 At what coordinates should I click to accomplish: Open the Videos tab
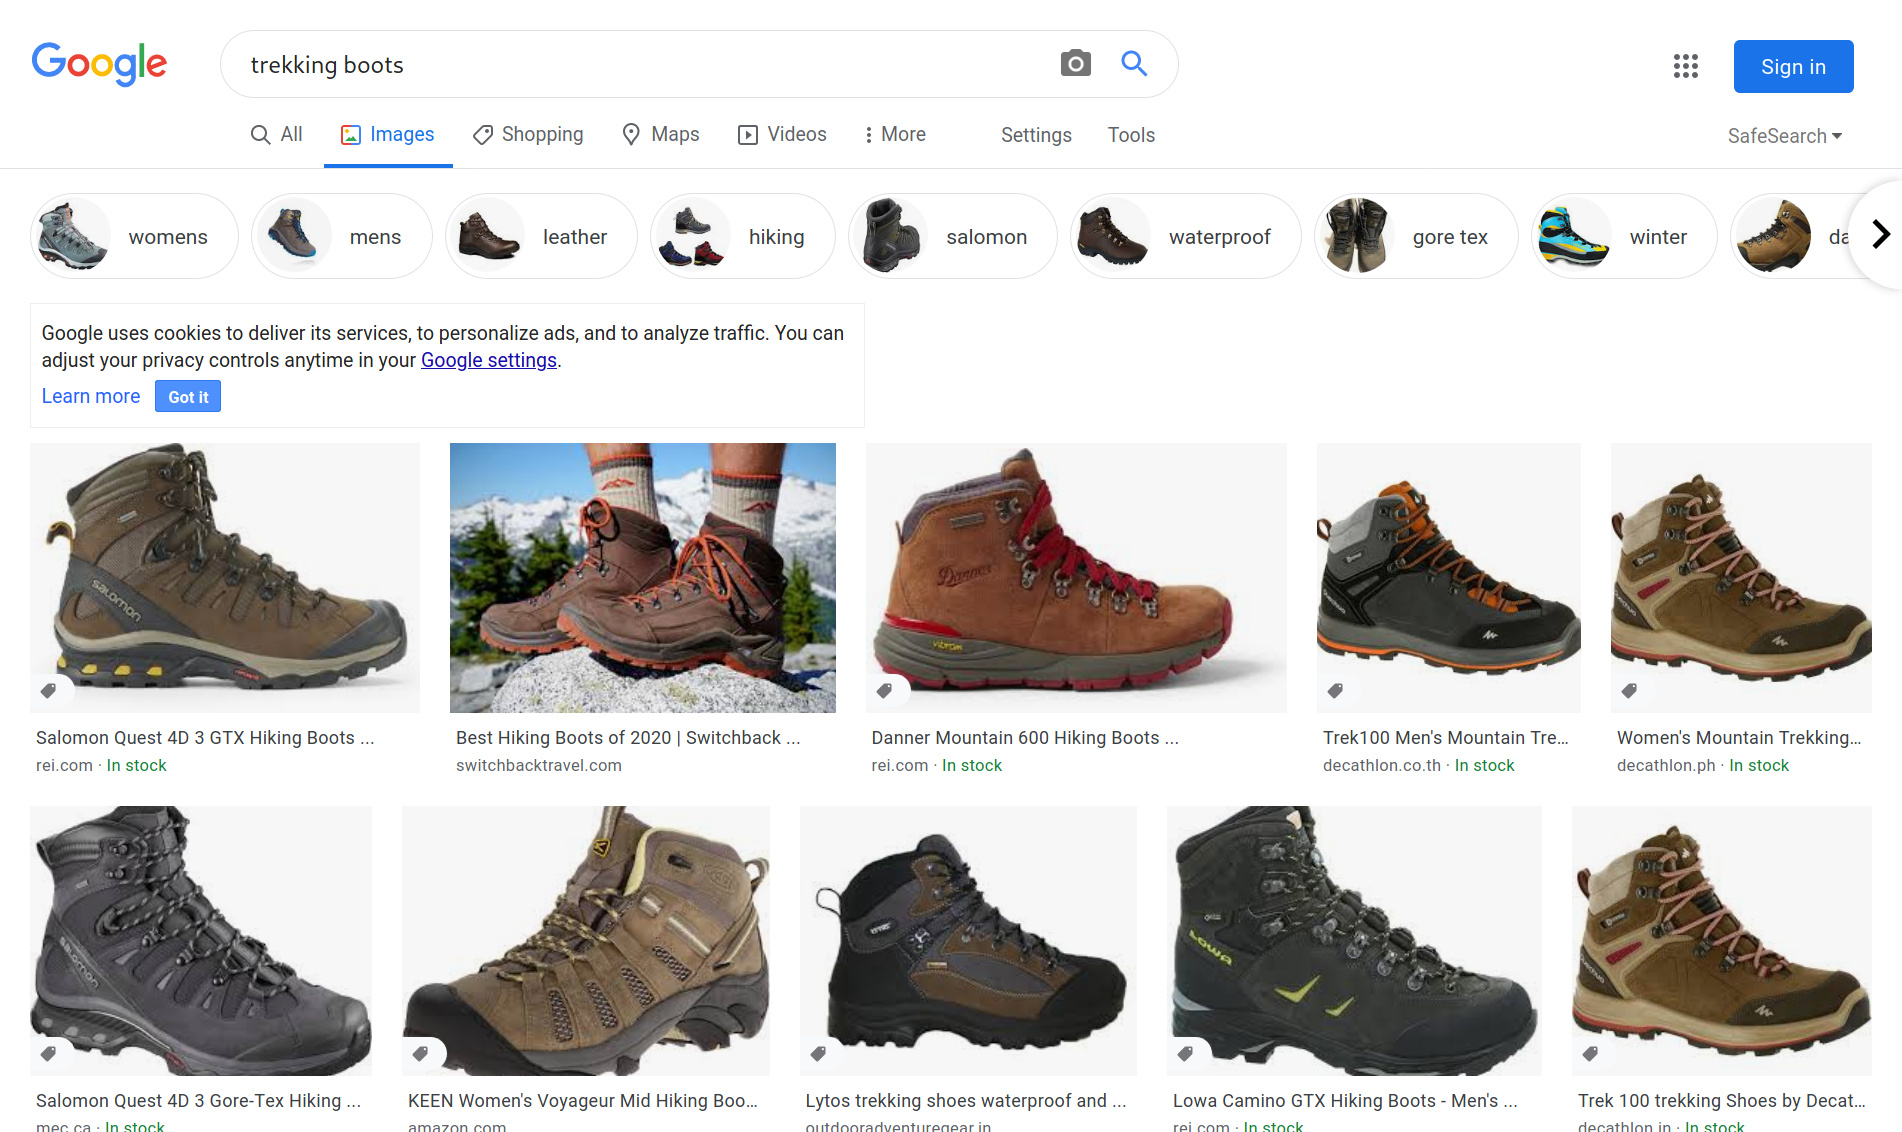[782, 134]
